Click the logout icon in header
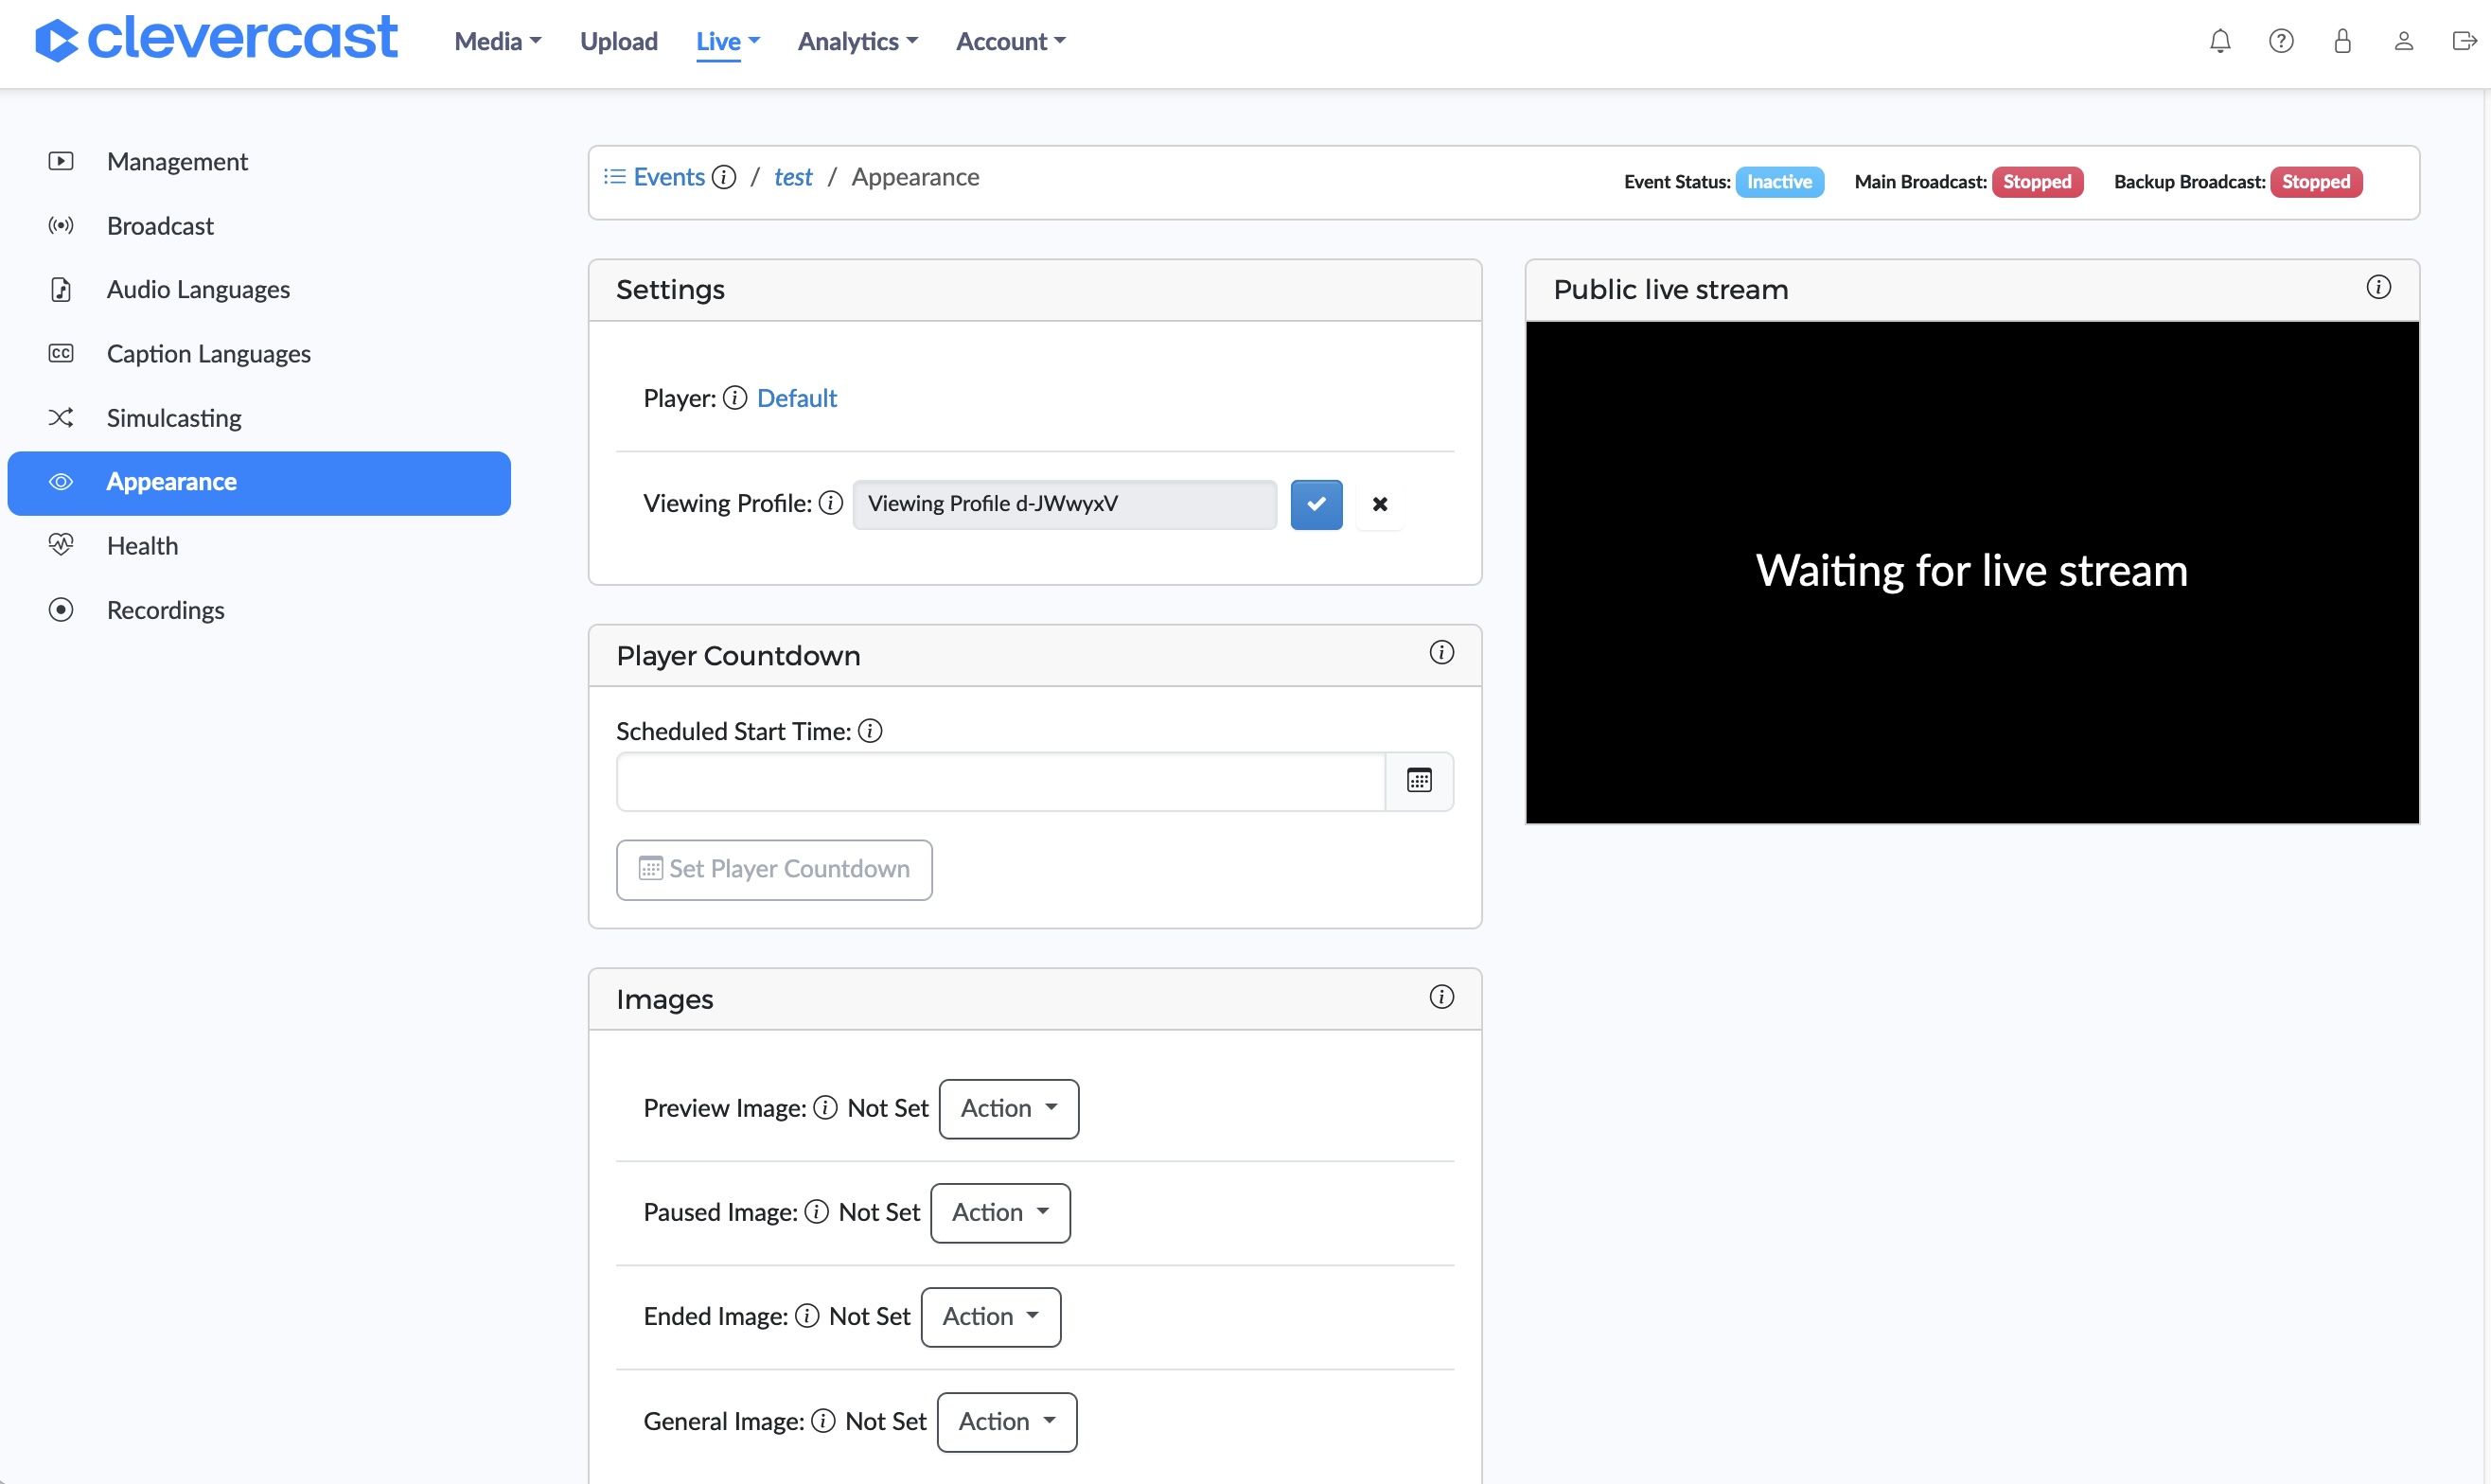The height and width of the screenshot is (1484, 2491). 2464,41
